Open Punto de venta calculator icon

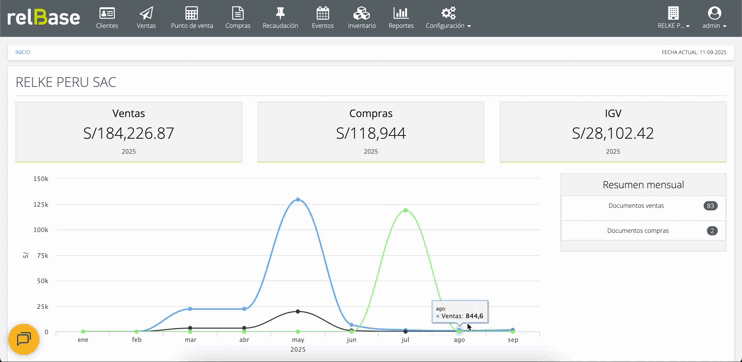click(x=192, y=13)
